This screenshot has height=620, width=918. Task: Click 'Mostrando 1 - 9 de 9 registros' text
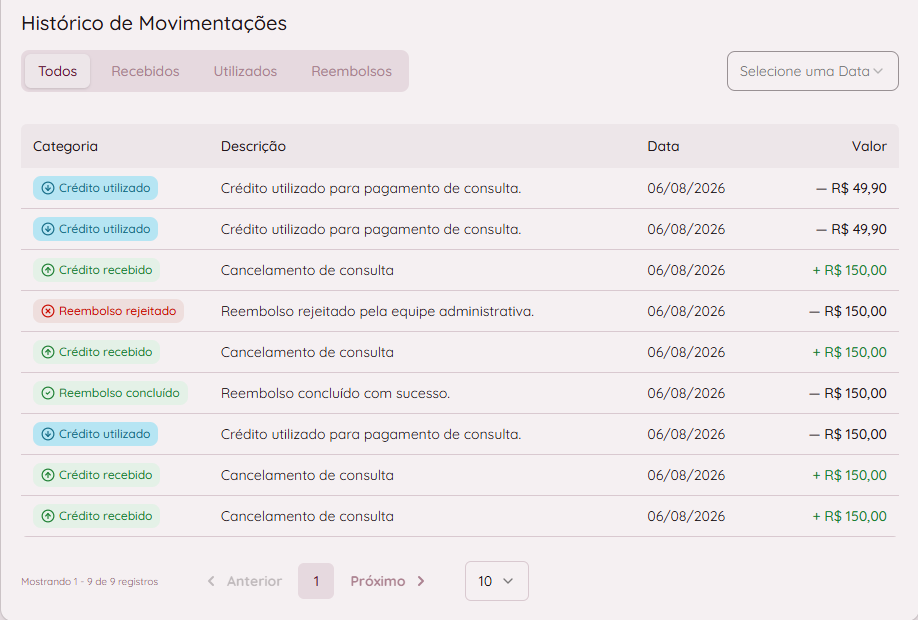pyautogui.click(x=90, y=581)
